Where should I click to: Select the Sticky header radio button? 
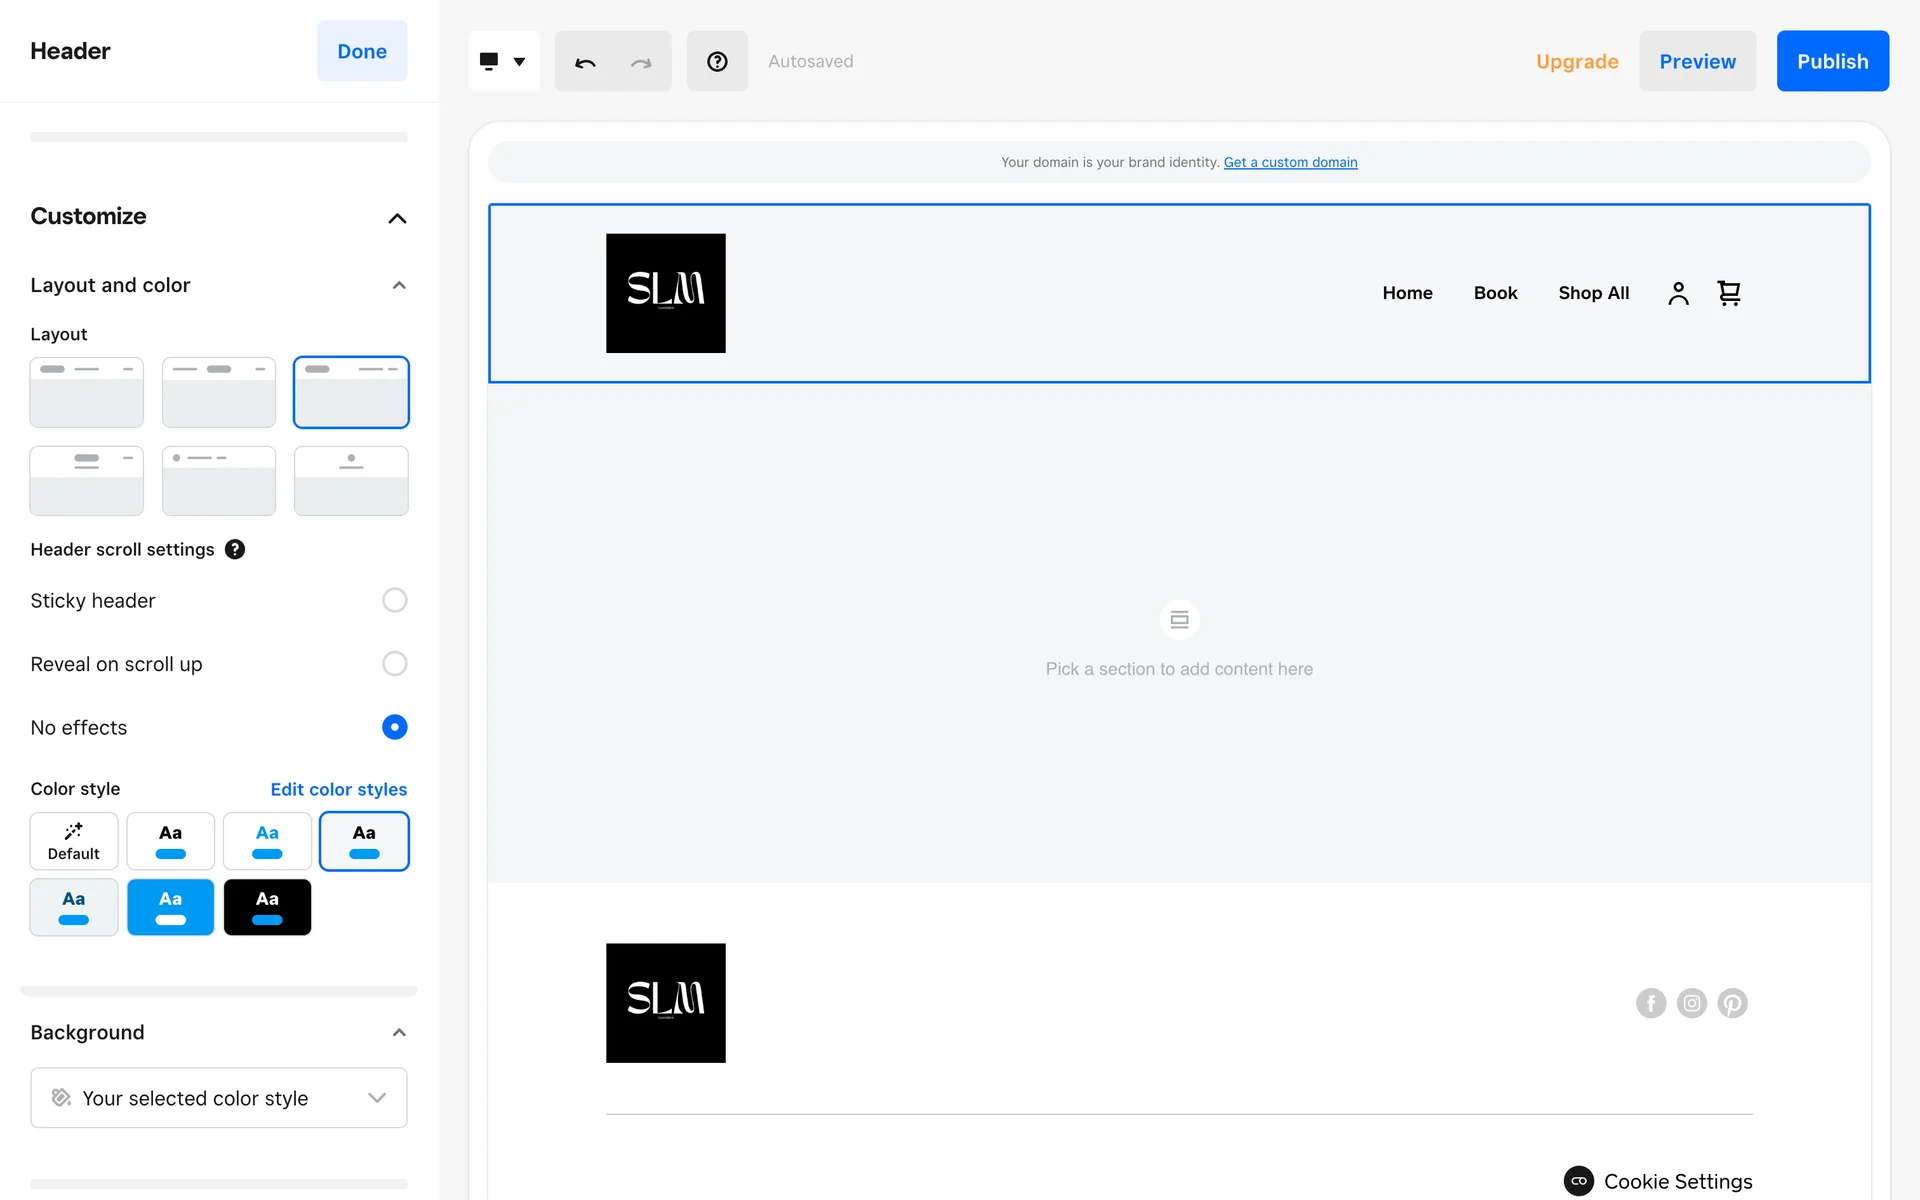pos(394,600)
